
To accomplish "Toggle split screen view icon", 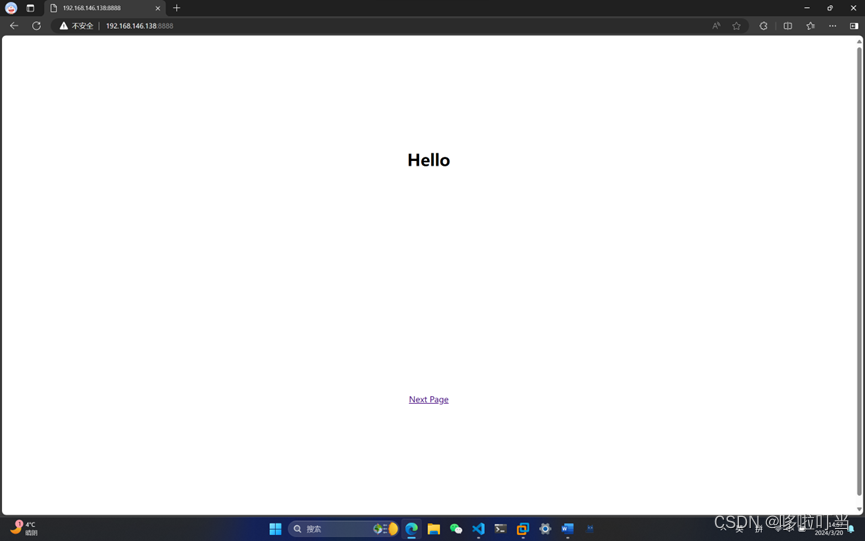I will click(x=788, y=26).
